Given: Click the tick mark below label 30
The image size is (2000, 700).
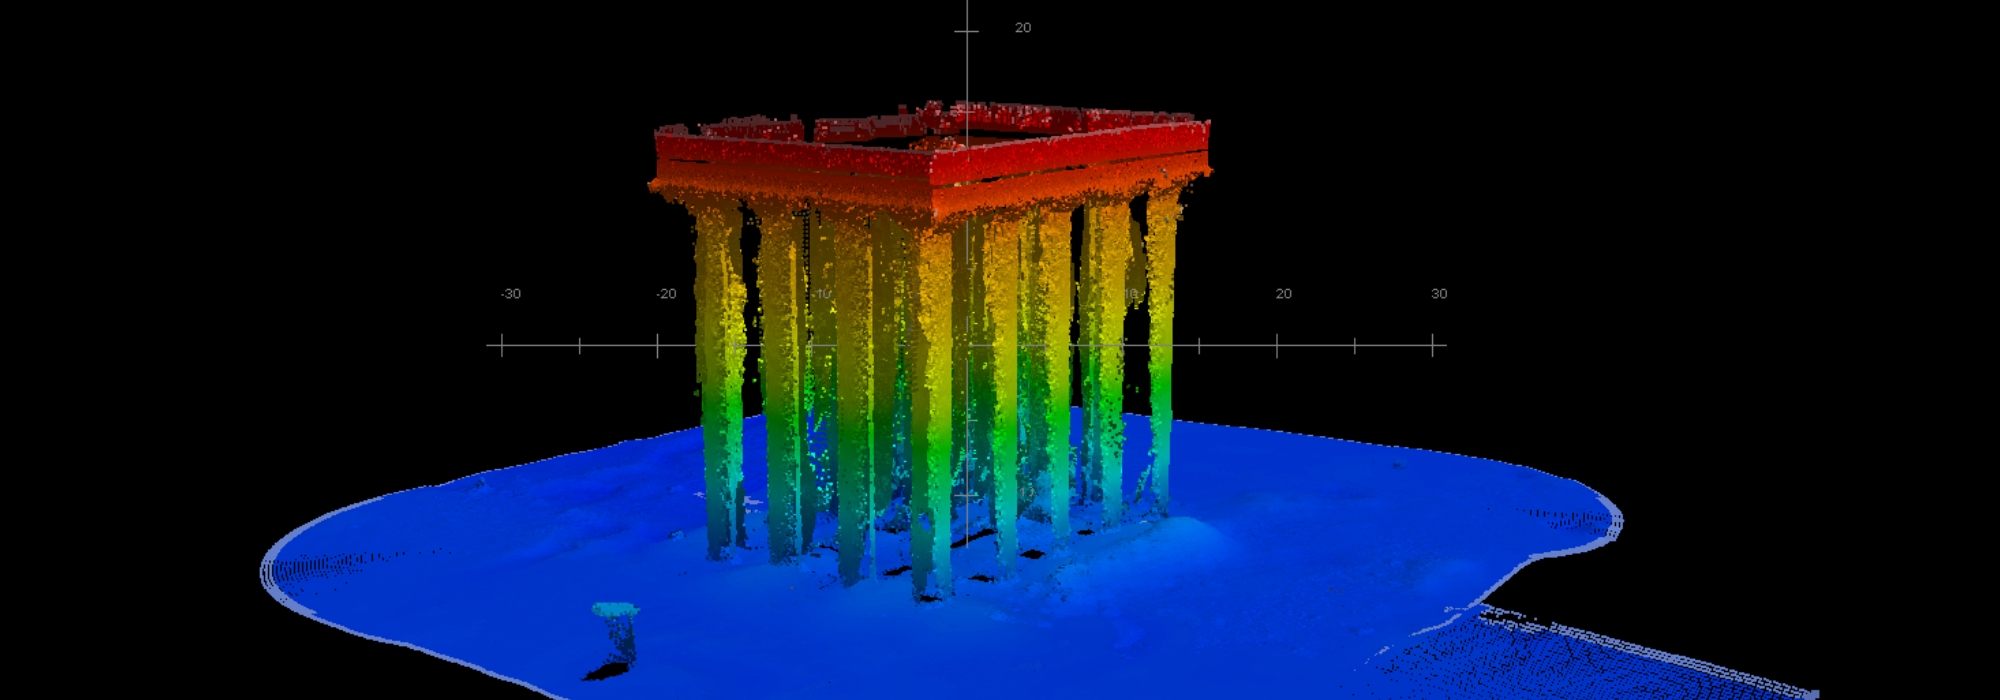Looking at the screenshot, I should [x=1432, y=346].
